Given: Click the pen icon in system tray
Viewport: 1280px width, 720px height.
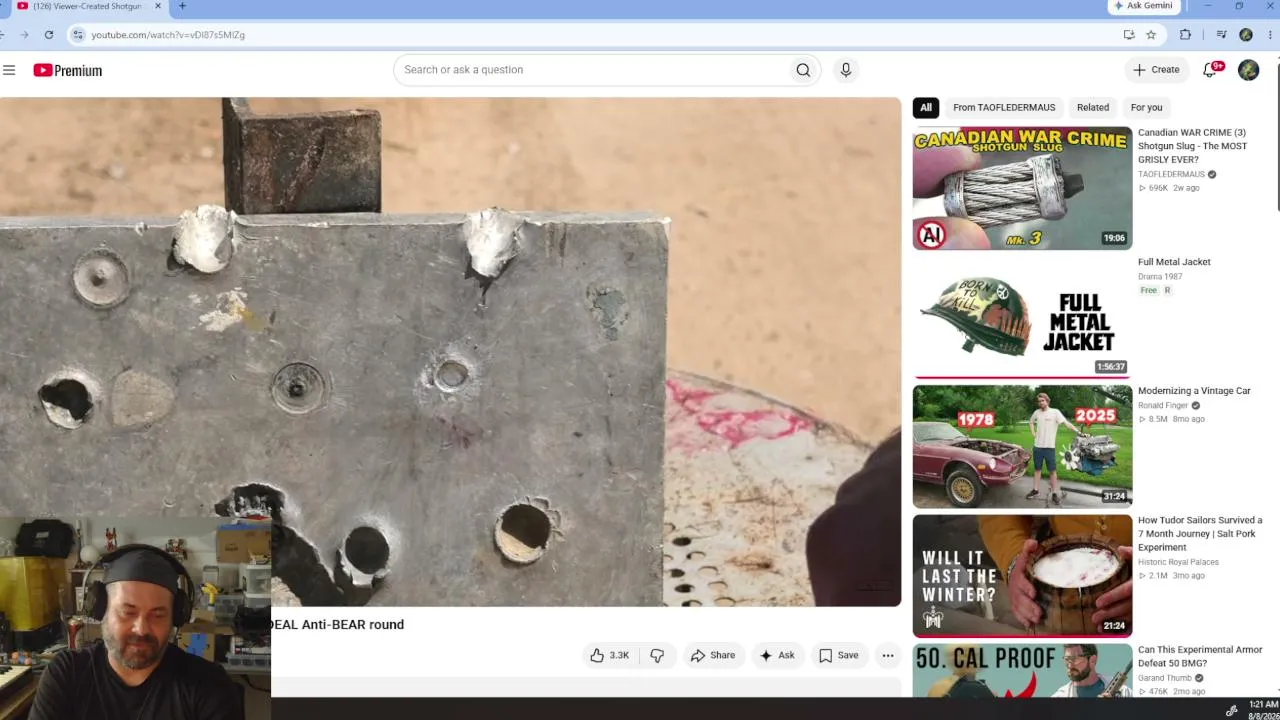Looking at the screenshot, I should pos(1231,711).
